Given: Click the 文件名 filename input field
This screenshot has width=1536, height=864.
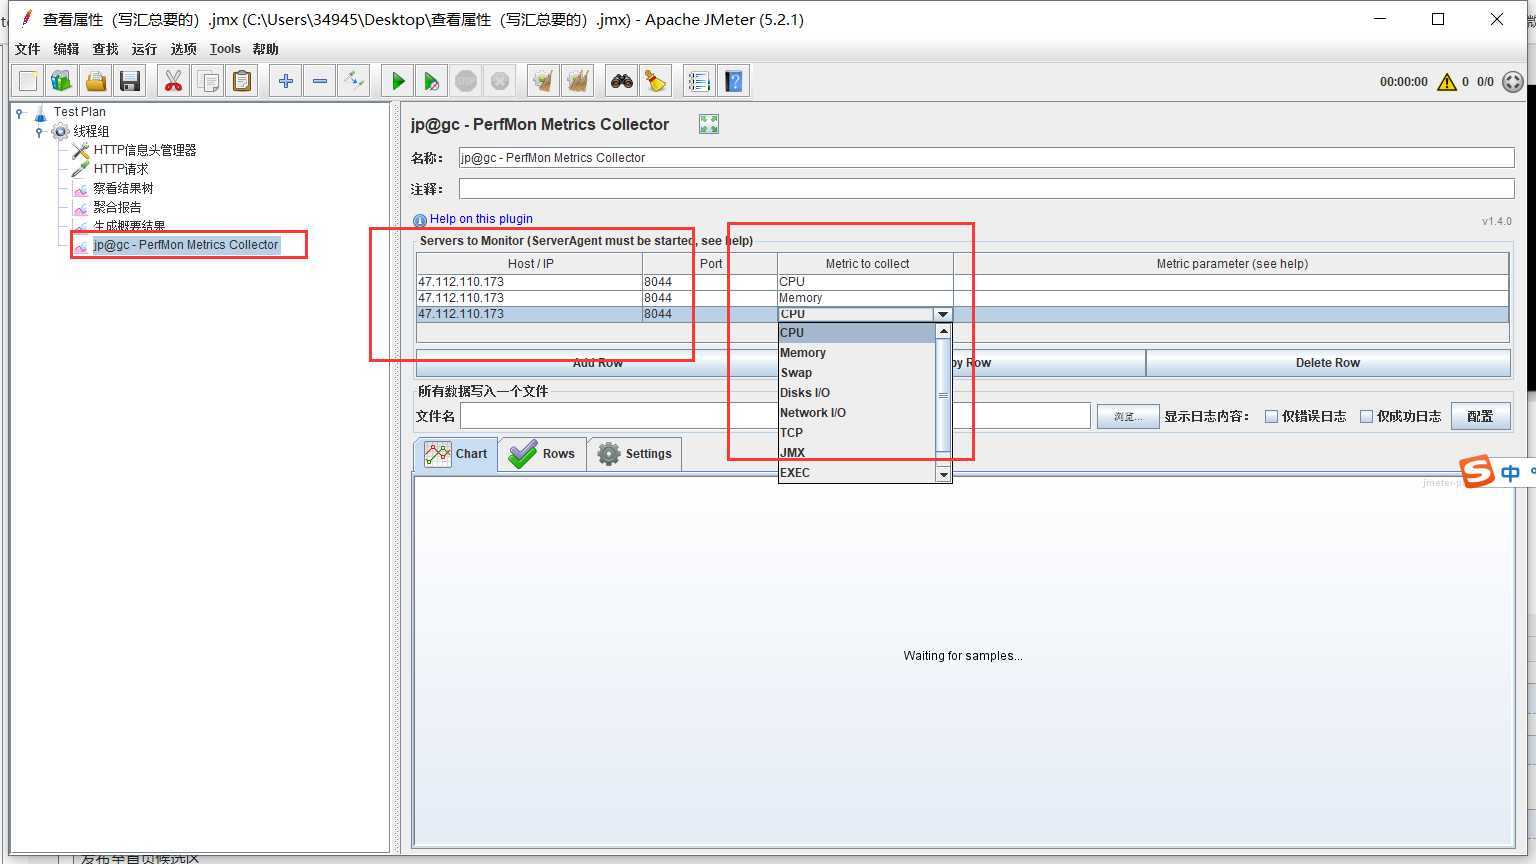Looking at the screenshot, I should click(775, 416).
